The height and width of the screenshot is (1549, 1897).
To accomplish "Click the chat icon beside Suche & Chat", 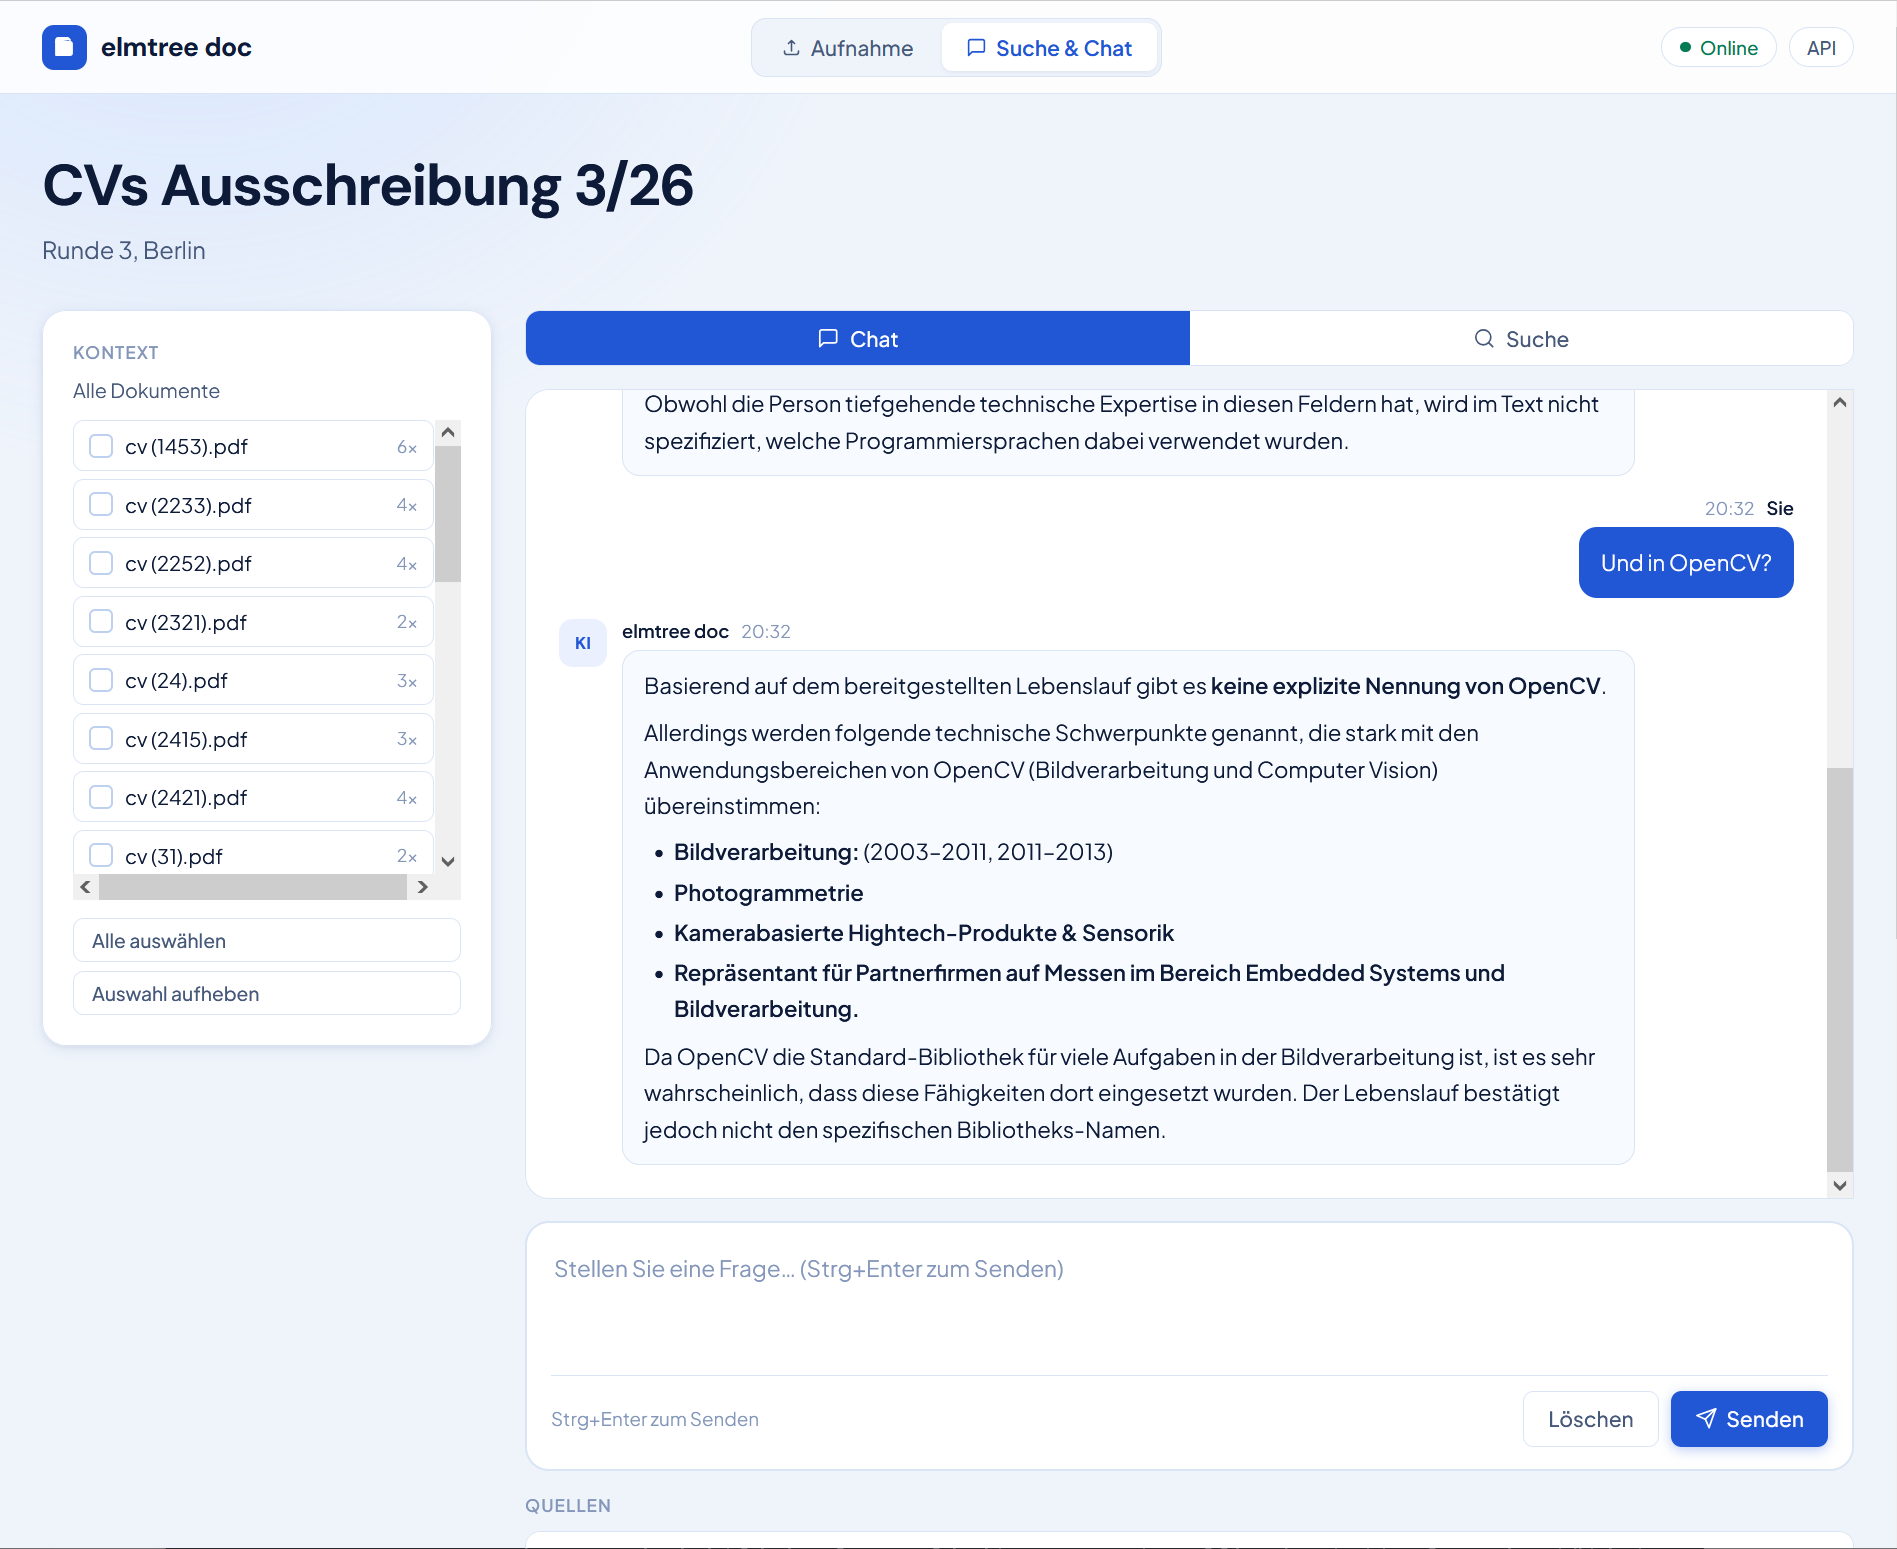I will (976, 47).
